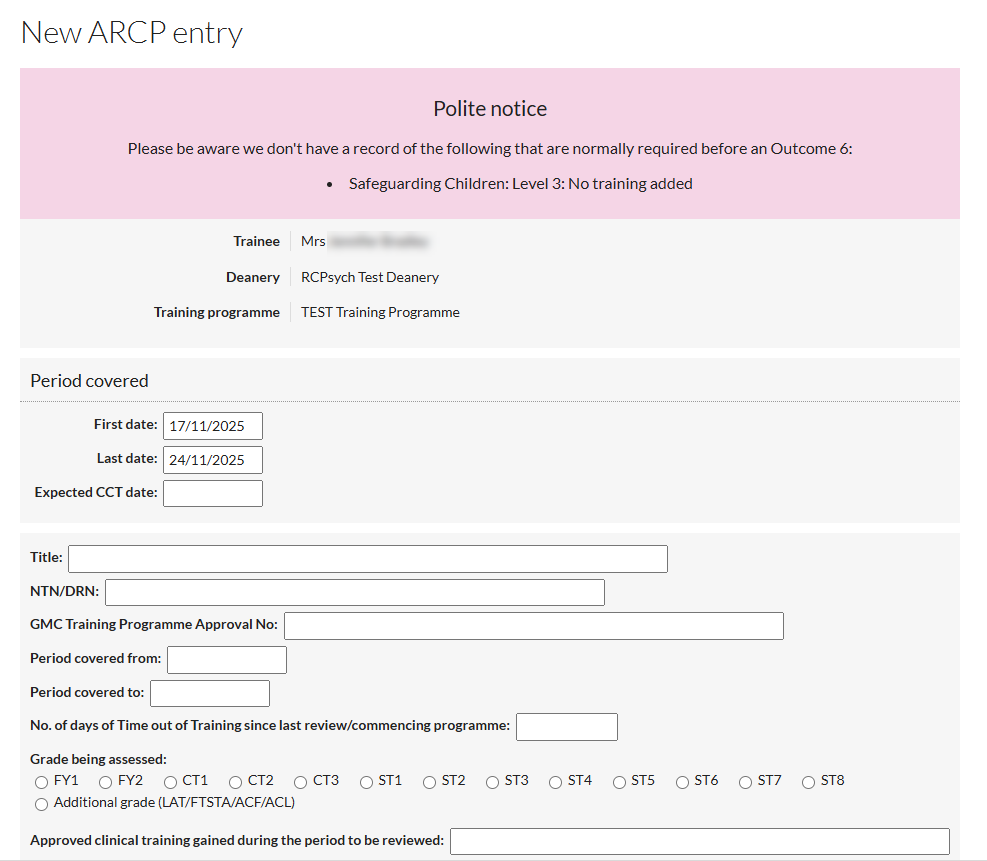The image size is (987, 861).
Task: Focus the NTN/DRN input field
Action: [355, 592]
